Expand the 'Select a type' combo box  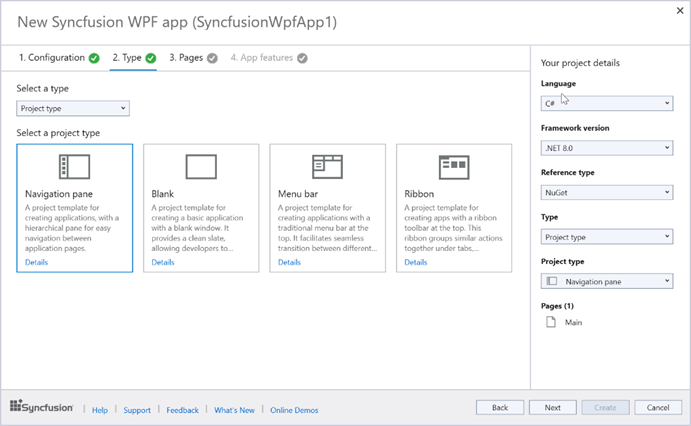point(73,108)
